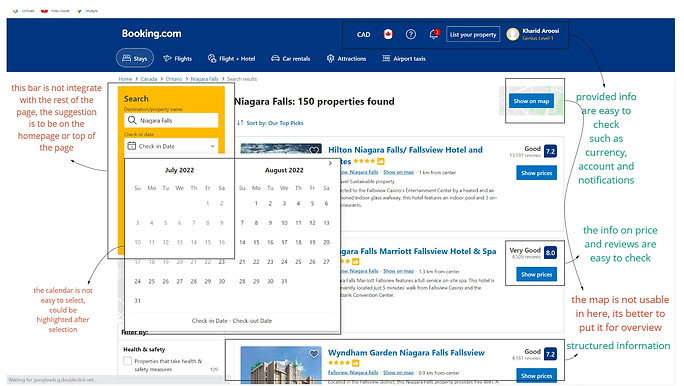Open the Attractions tab
The height and width of the screenshot is (386, 684).
tap(346, 58)
